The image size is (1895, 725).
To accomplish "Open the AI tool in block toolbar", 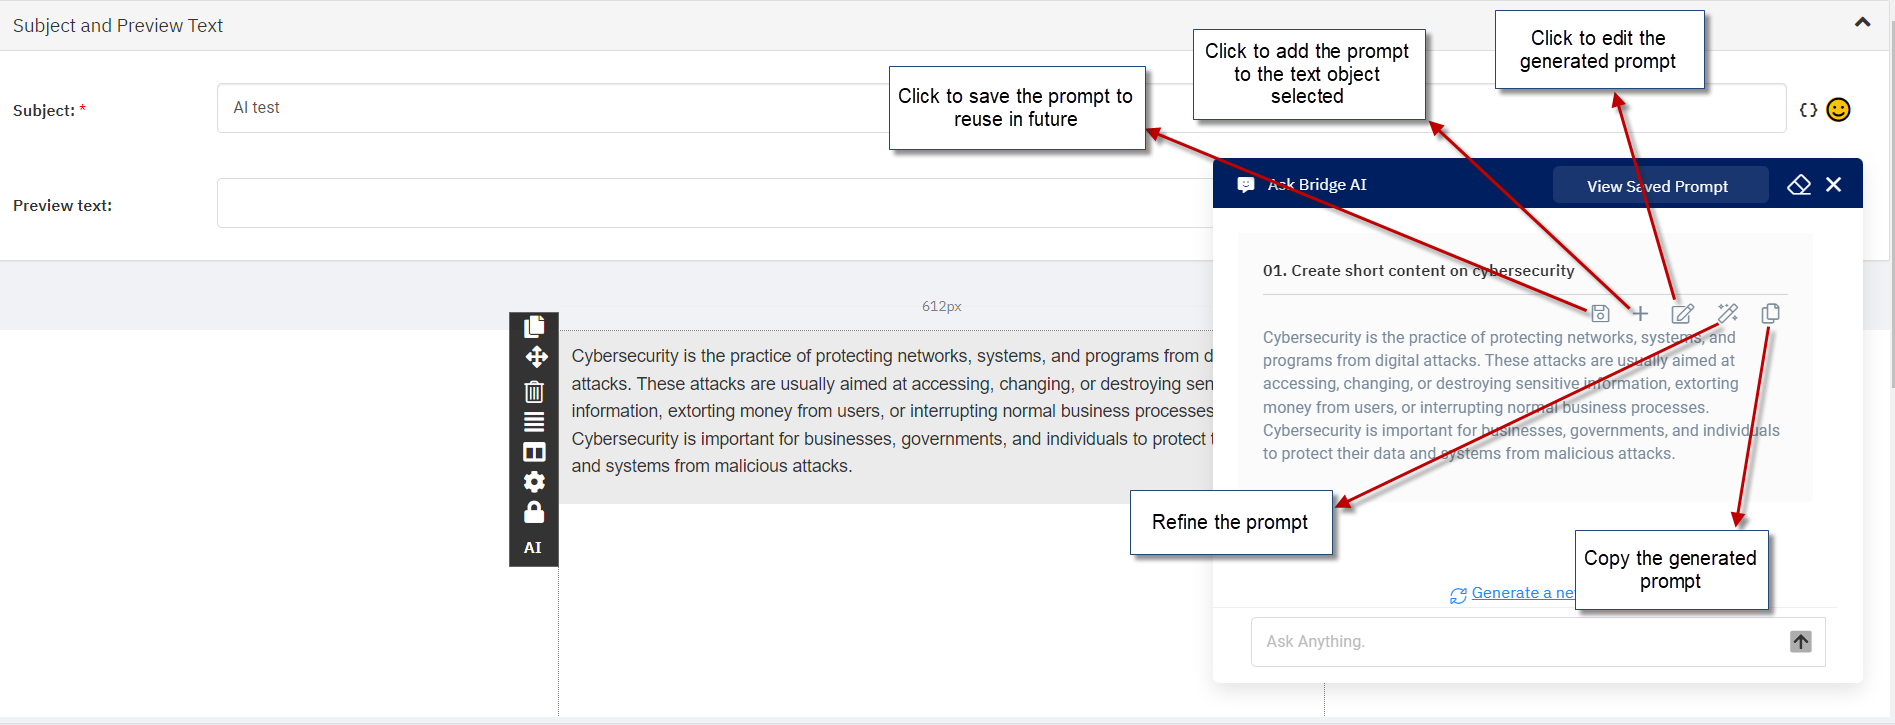I will point(533,547).
